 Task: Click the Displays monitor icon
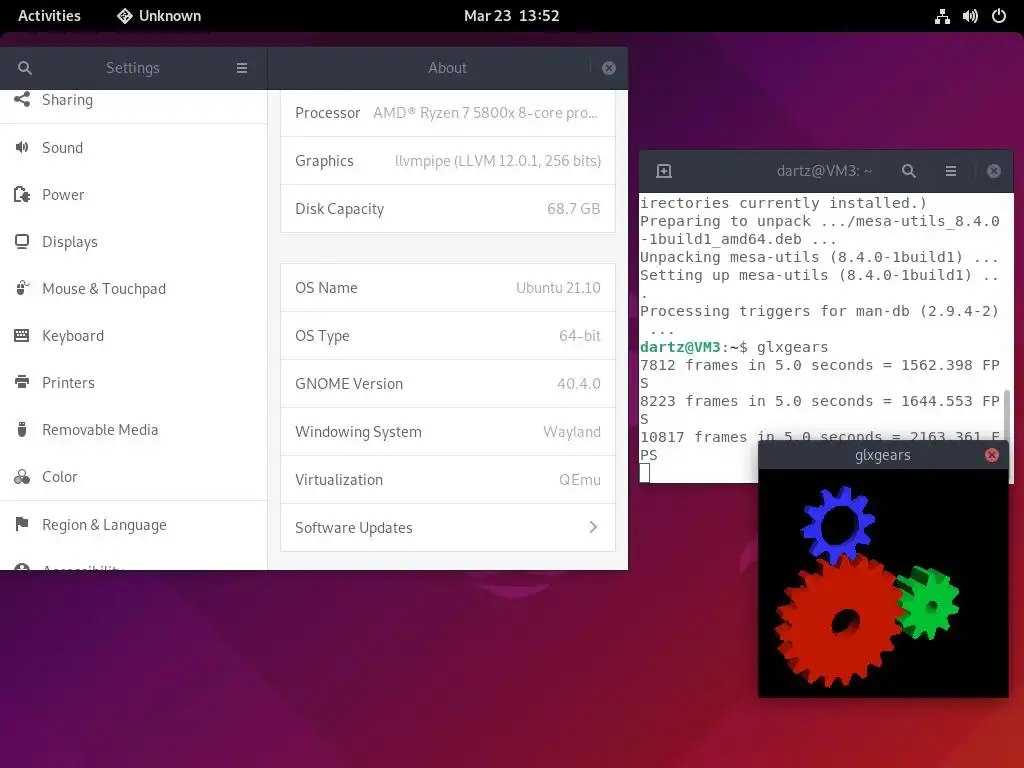pyautogui.click(x=22, y=242)
